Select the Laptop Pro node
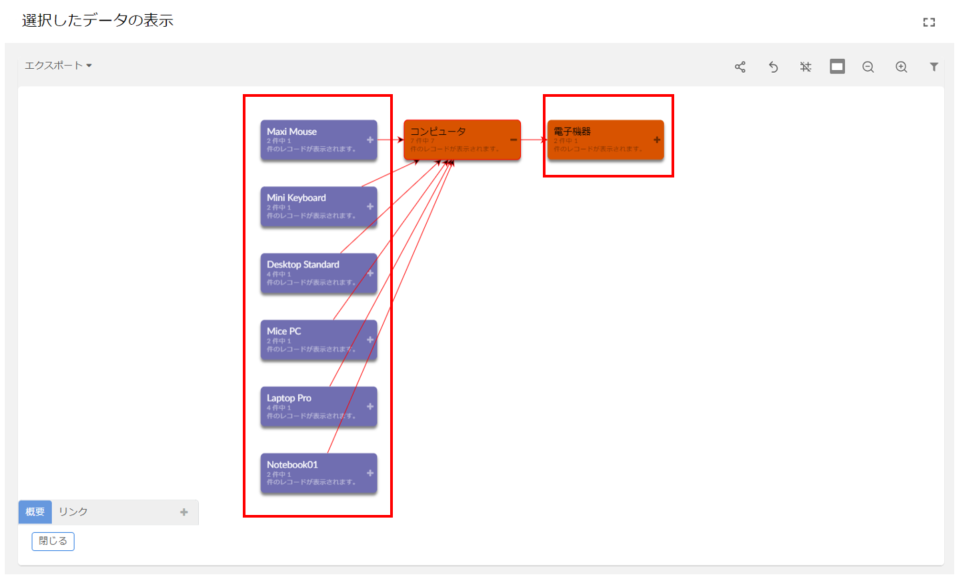The height and width of the screenshot is (586, 962). tap(318, 406)
